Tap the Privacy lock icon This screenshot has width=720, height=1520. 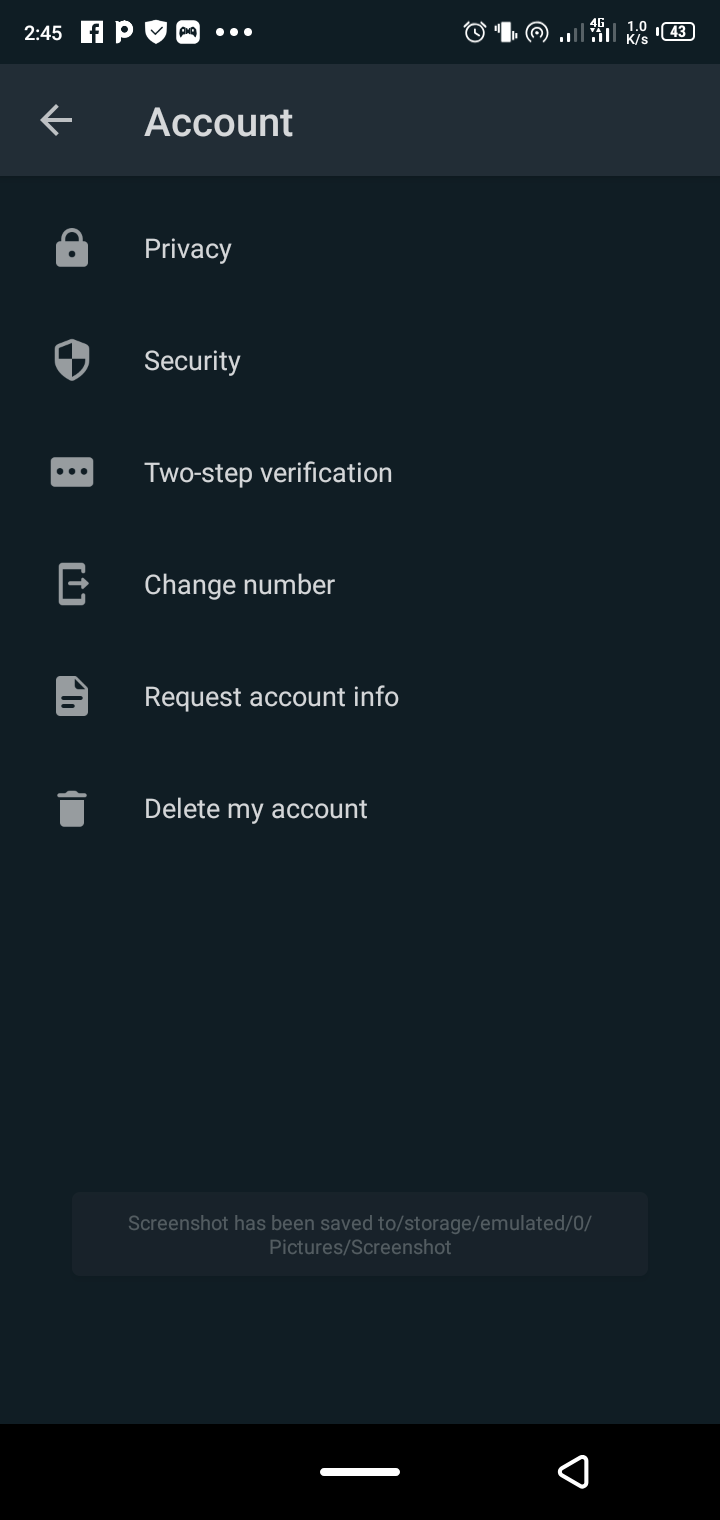[72, 248]
